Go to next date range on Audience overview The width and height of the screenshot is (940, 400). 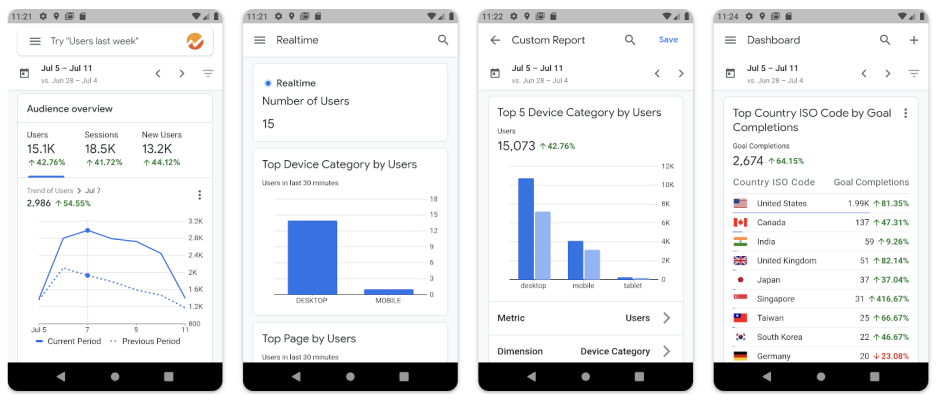point(182,74)
